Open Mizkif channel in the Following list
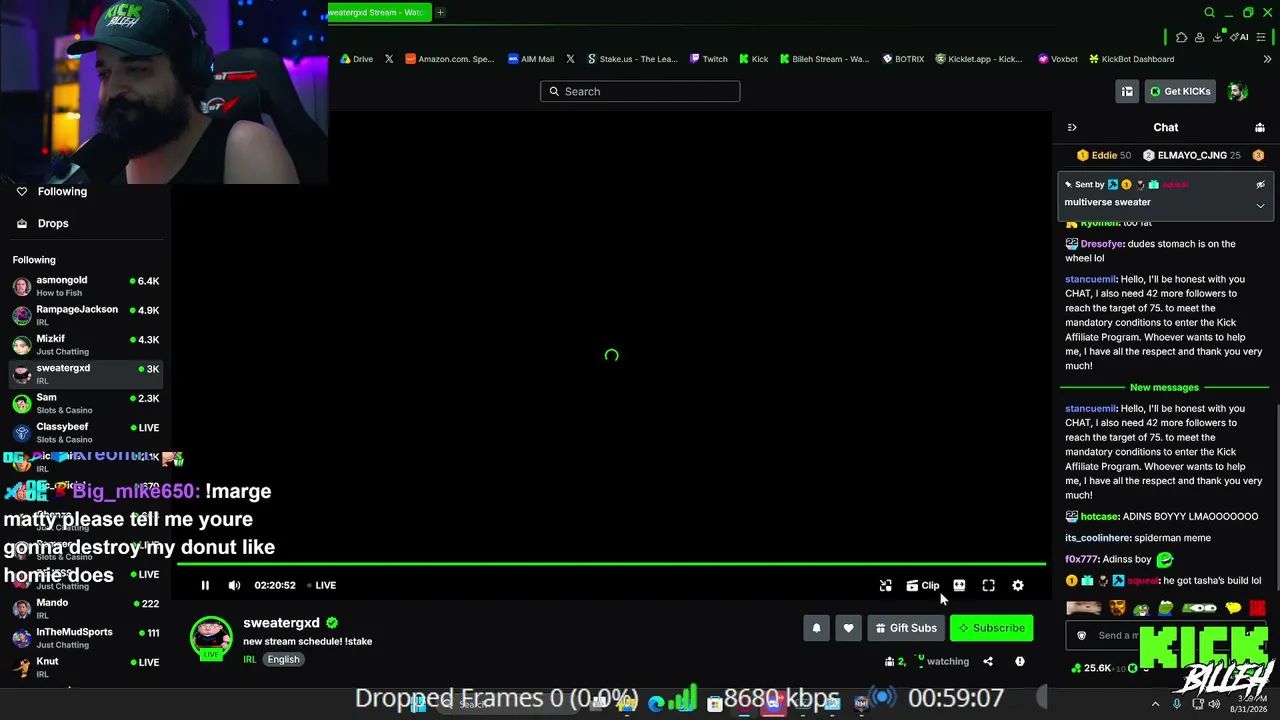1280x720 pixels. tap(86, 345)
